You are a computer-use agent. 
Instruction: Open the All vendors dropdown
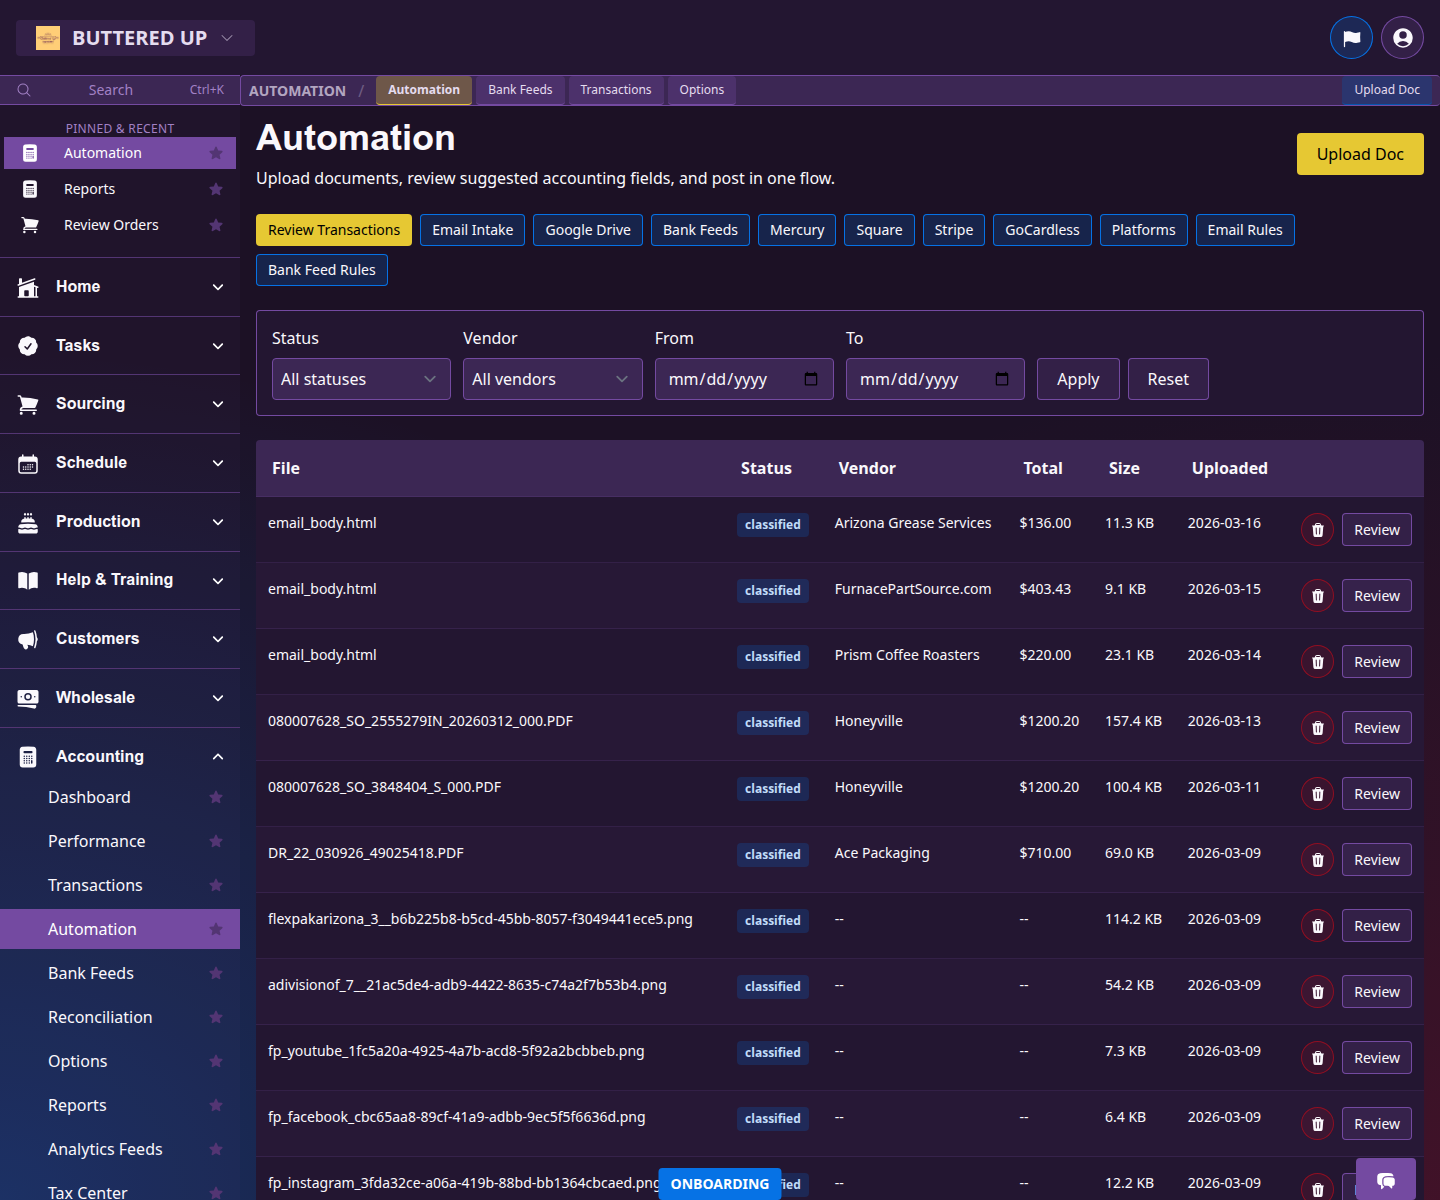(552, 379)
